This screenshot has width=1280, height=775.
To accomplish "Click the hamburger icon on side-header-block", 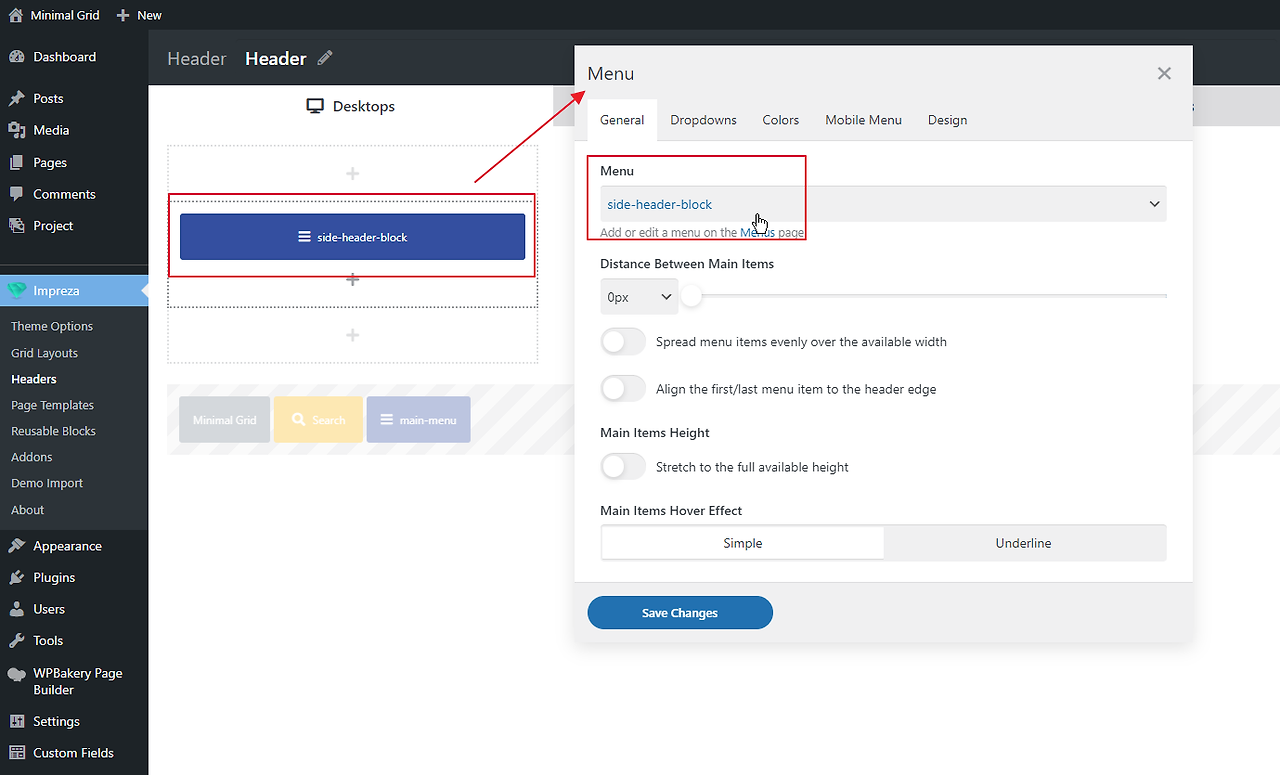I will (304, 237).
